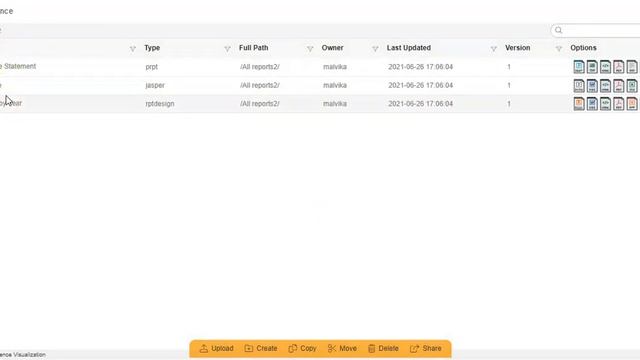Click the "jasper" type cell

tap(155, 85)
